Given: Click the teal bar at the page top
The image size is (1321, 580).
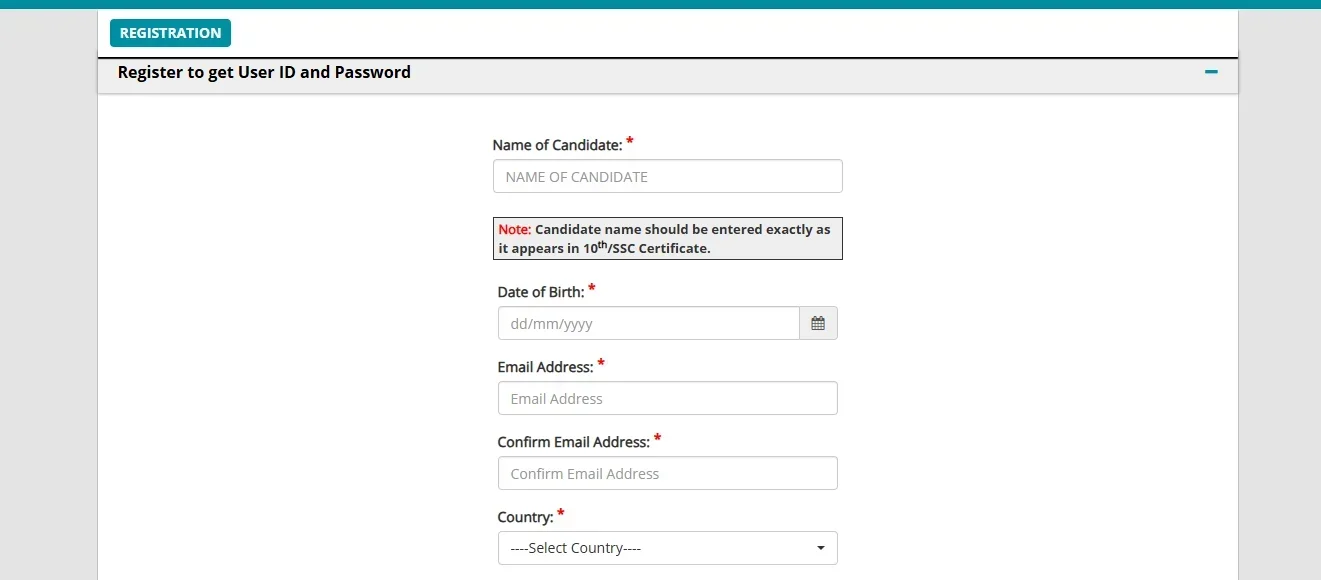Looking at the screenshot, I should coord(660,4).
